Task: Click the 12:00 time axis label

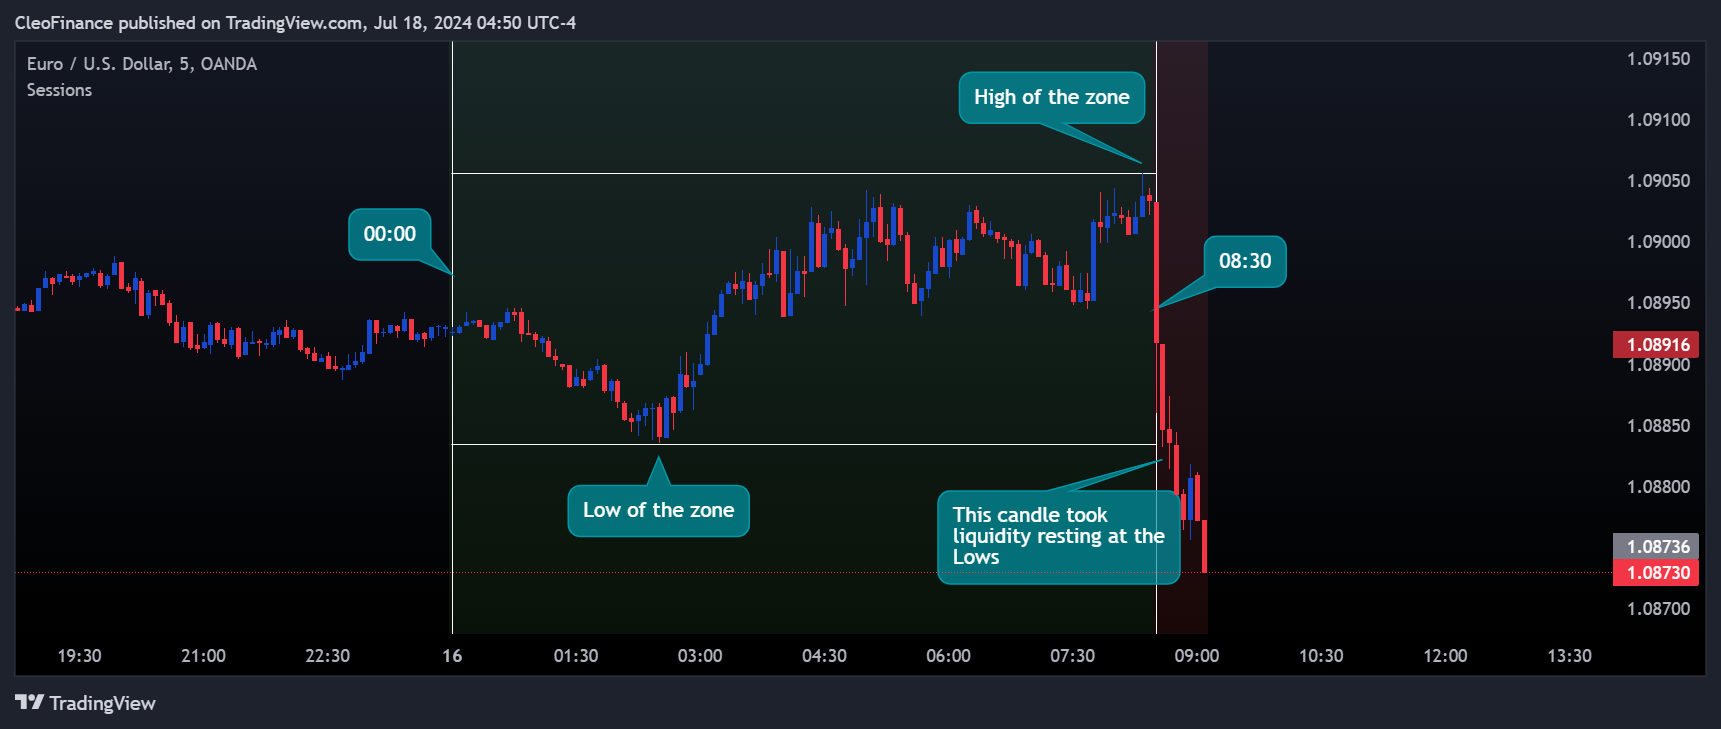Action: [1445, 656]
